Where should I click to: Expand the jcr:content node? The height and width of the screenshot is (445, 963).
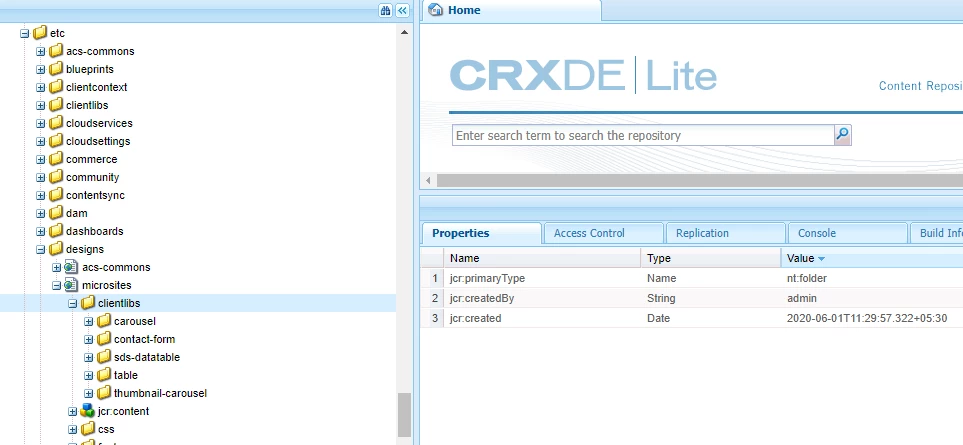click(72, 411)
